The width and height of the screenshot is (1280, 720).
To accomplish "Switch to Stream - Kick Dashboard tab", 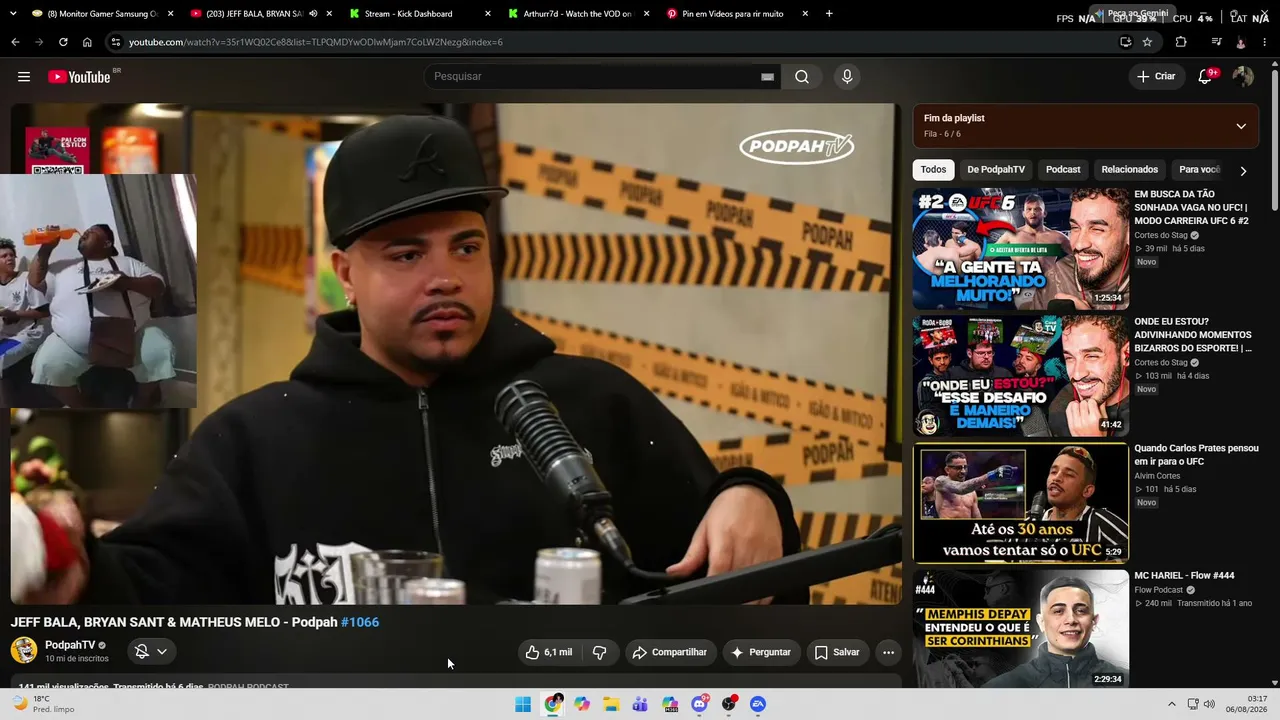I will pos(420,14).
